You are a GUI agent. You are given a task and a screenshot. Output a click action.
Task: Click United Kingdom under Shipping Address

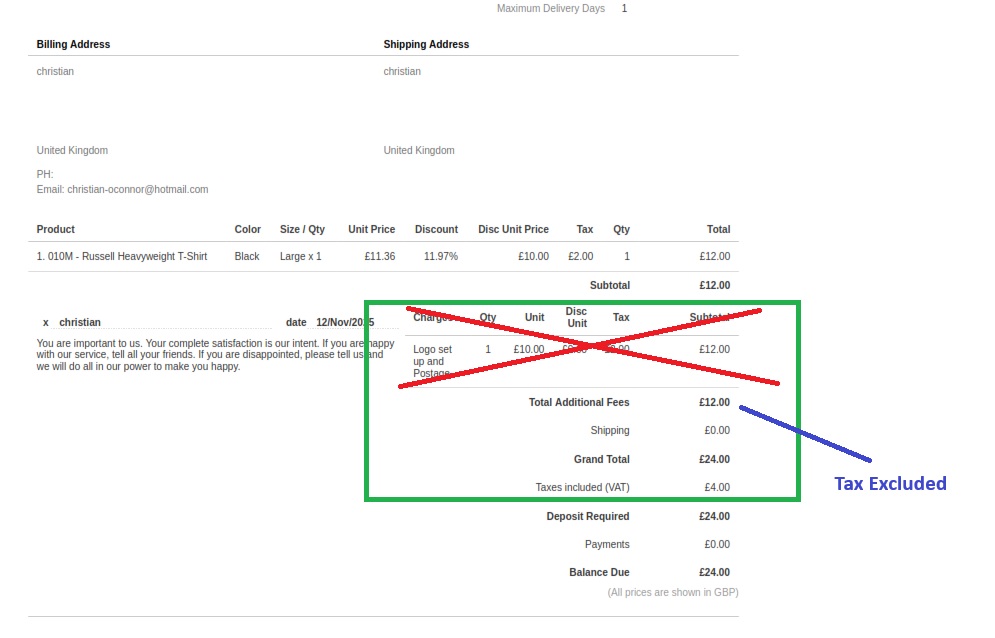[418, 150]
